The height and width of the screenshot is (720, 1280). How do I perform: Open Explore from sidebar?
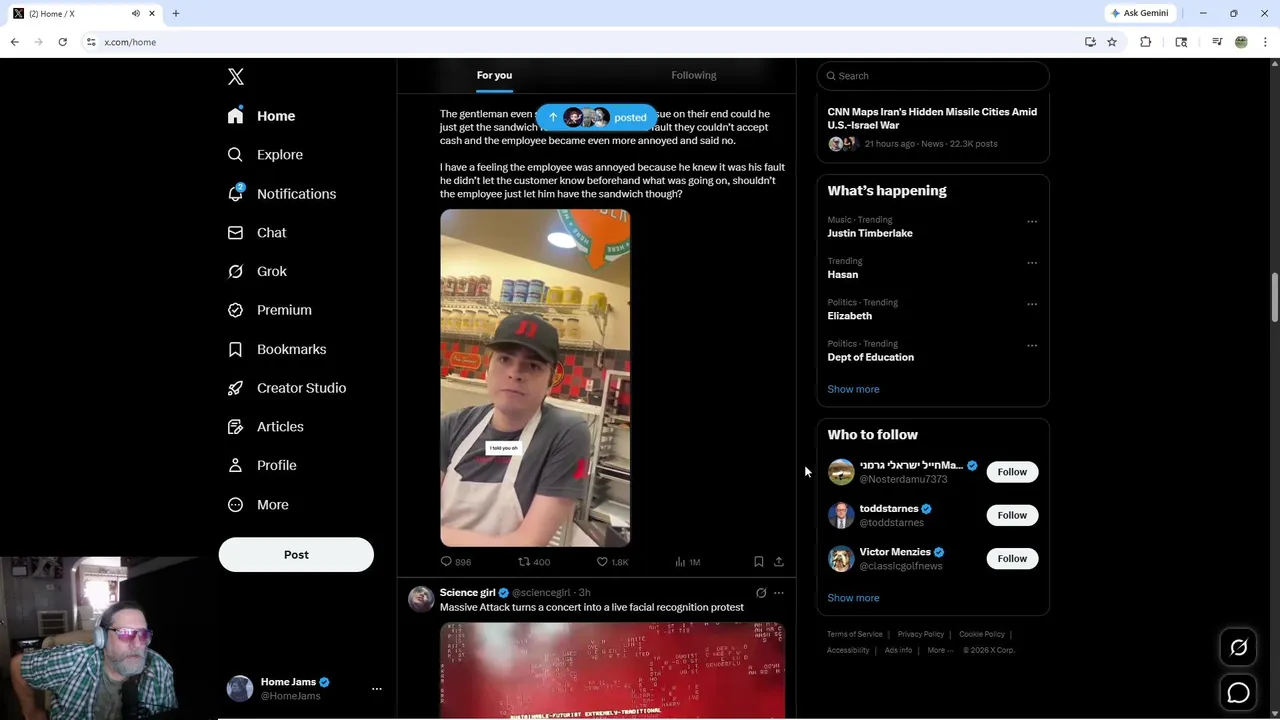click(x=266, y=155)
